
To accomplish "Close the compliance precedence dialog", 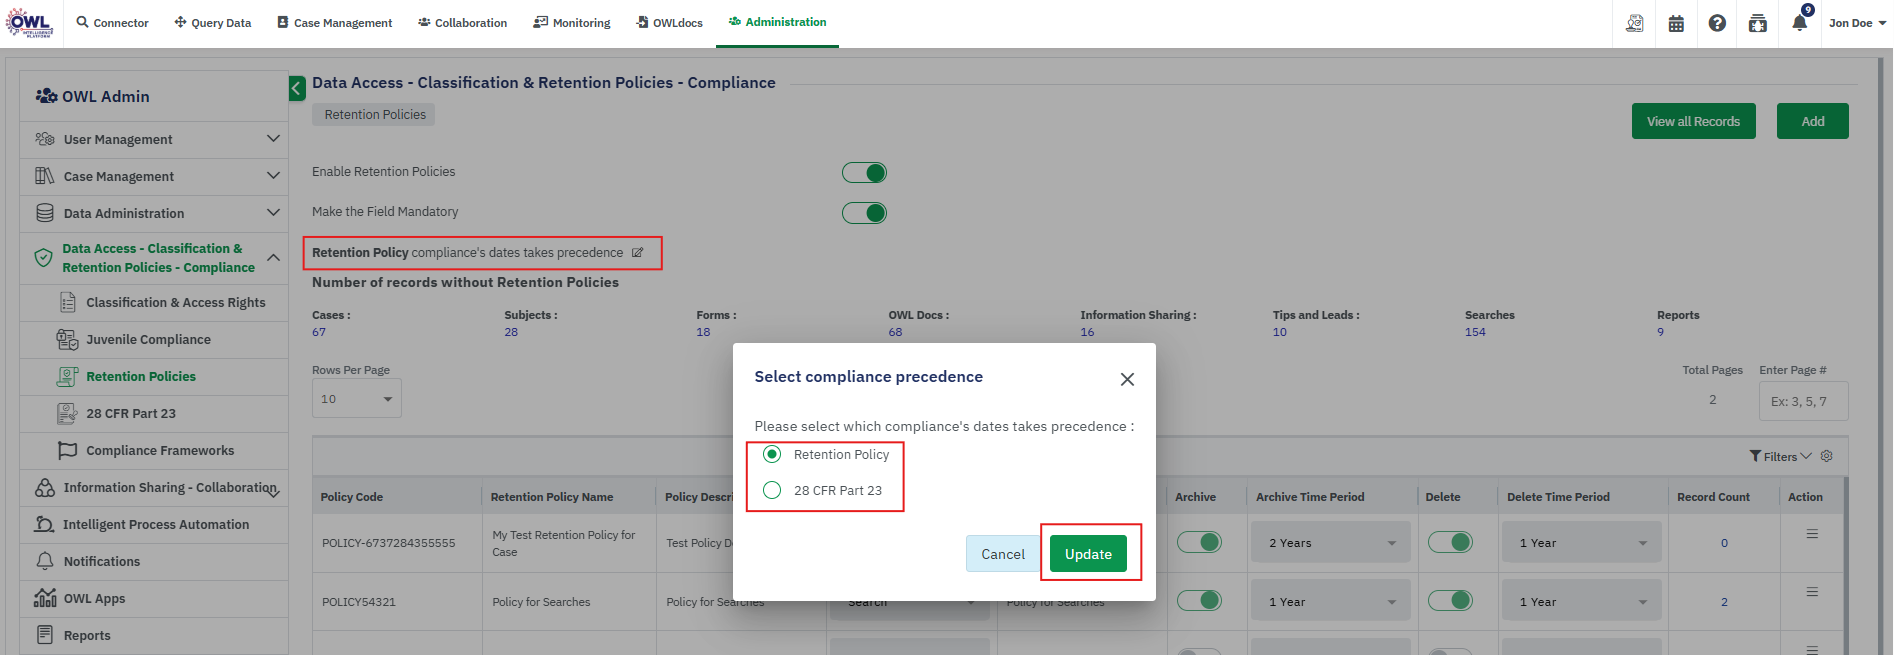I will [x=1127, y=379].
